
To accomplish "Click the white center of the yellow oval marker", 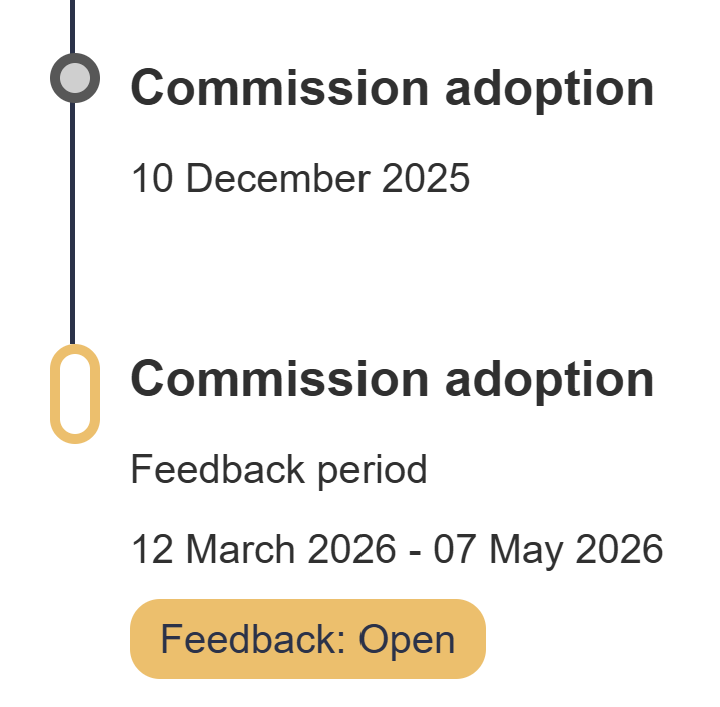I will click(74, 393).
